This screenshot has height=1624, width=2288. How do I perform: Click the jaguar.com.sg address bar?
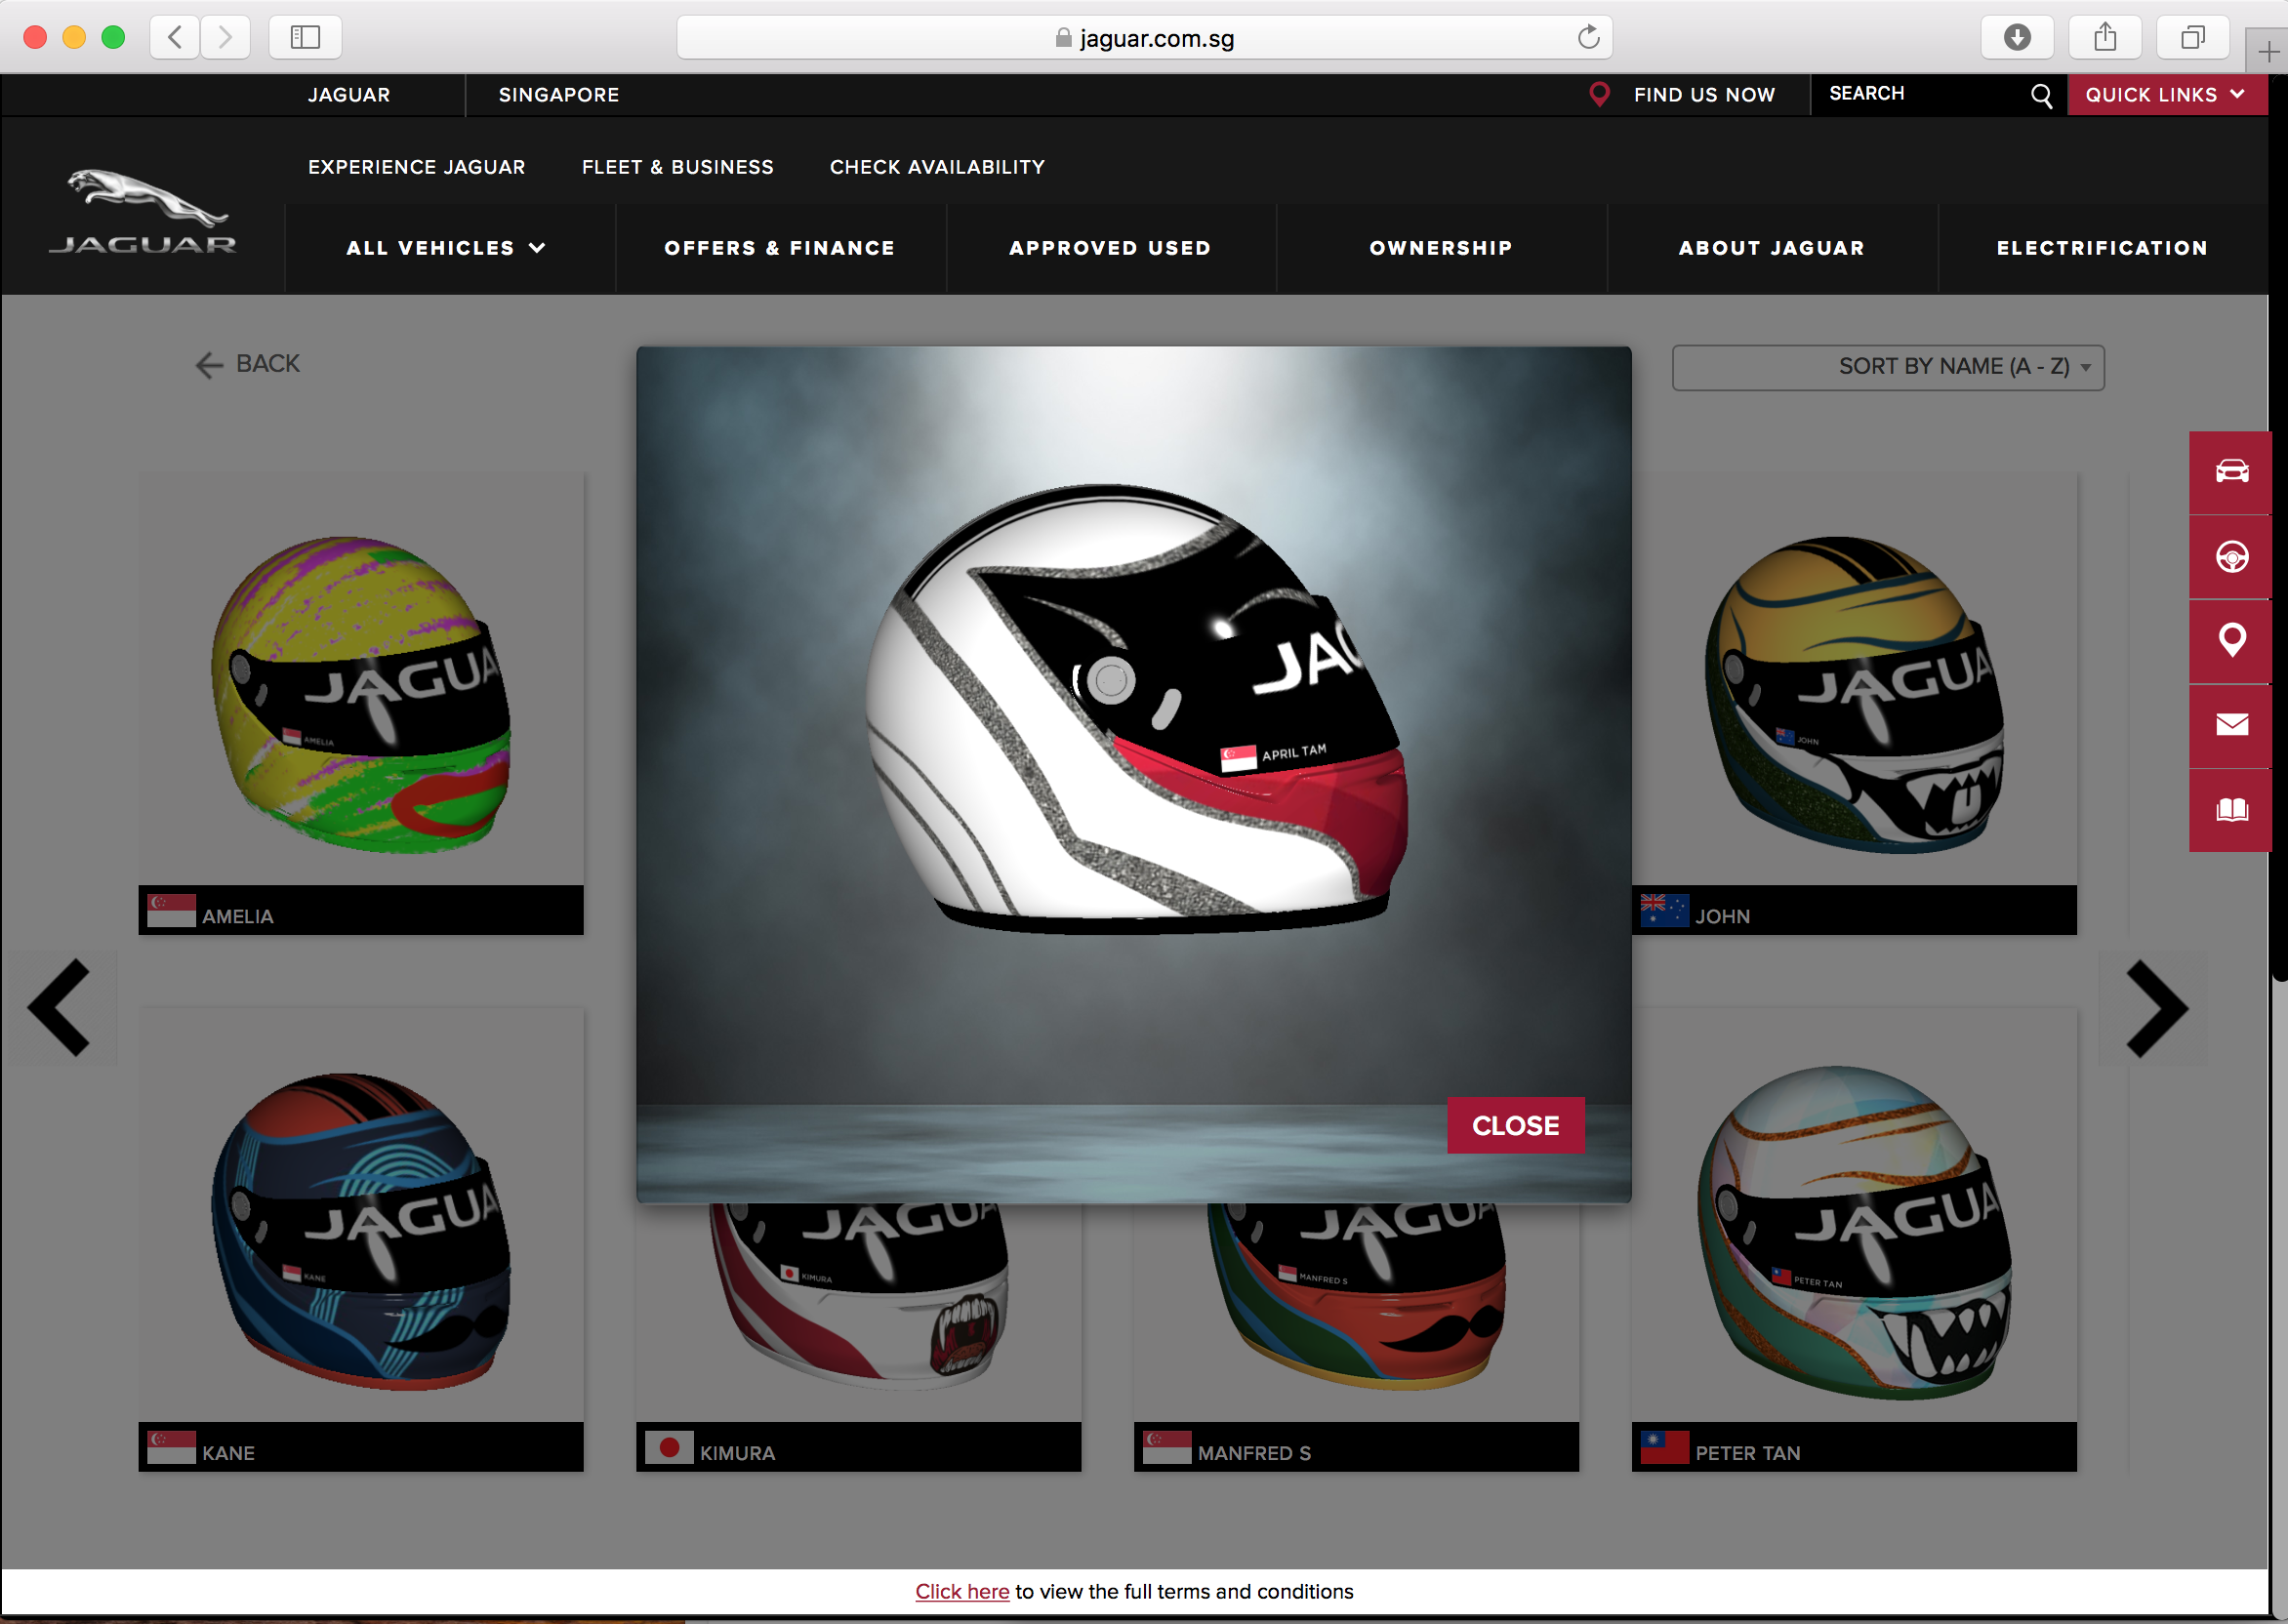pos(1144,38)
